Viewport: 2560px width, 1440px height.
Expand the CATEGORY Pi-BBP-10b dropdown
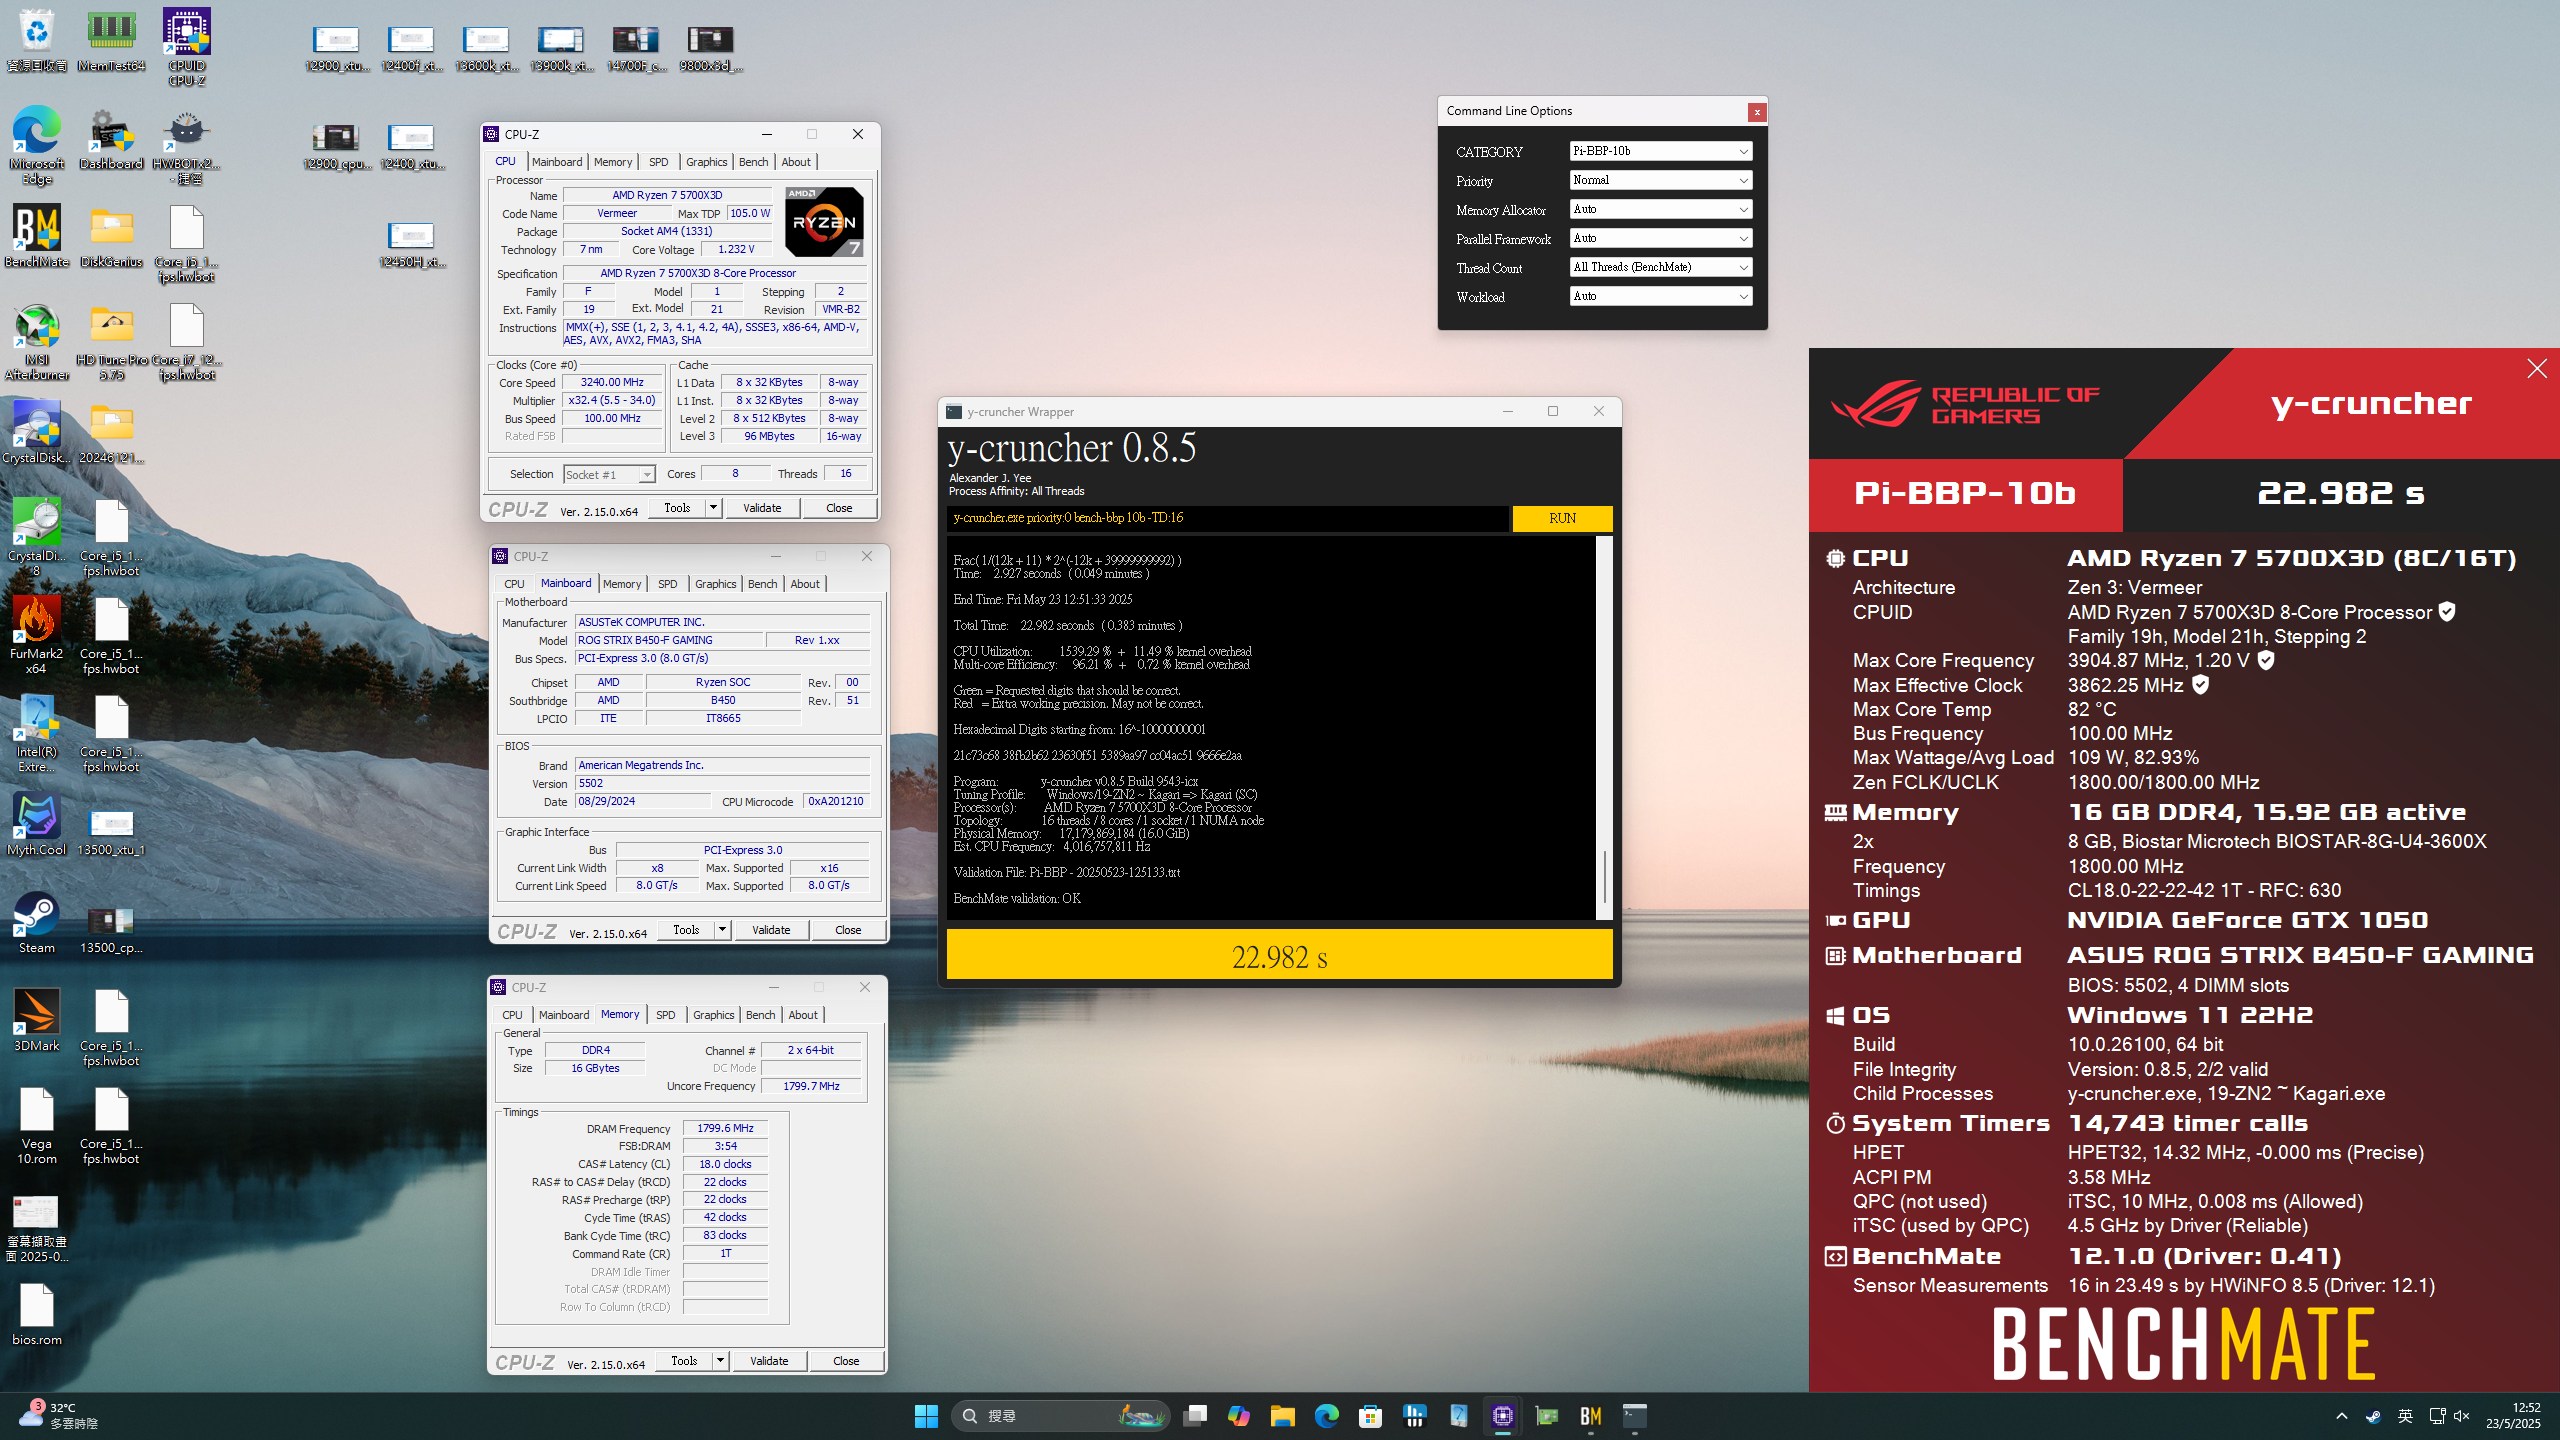coord(1660,151)
